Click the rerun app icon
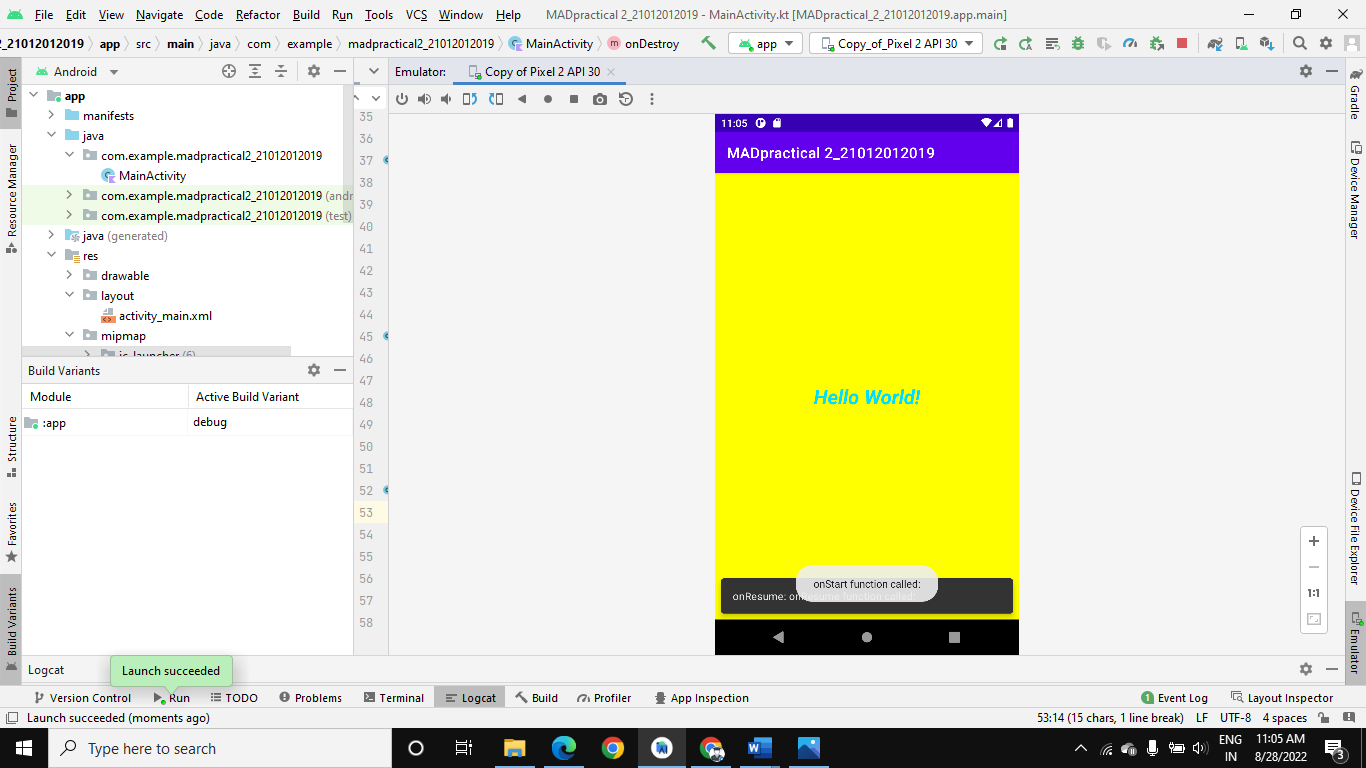This screenshot has width=1366, height=768. pos(1000,43)
